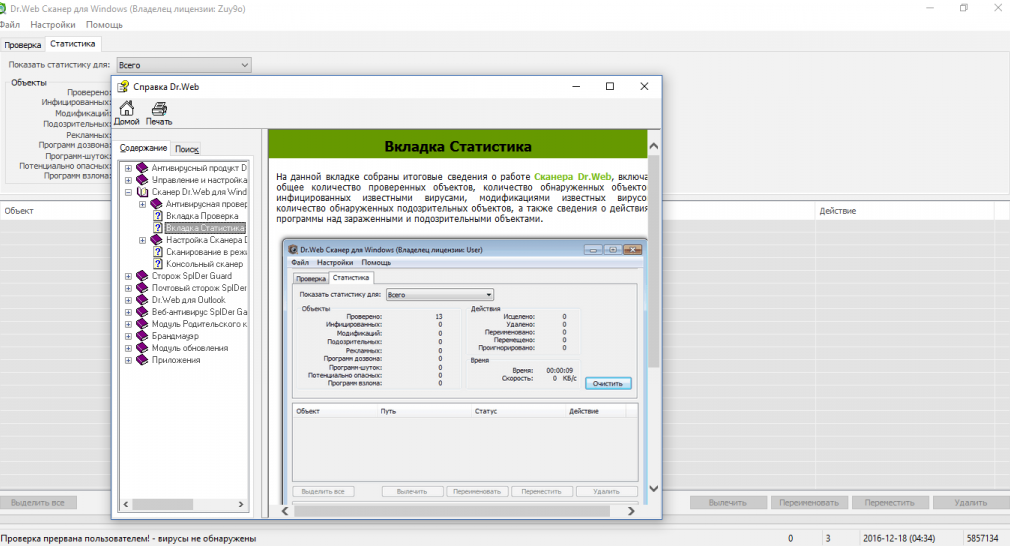
Task: Open the Настройки menu
Action: click(53, 24)
